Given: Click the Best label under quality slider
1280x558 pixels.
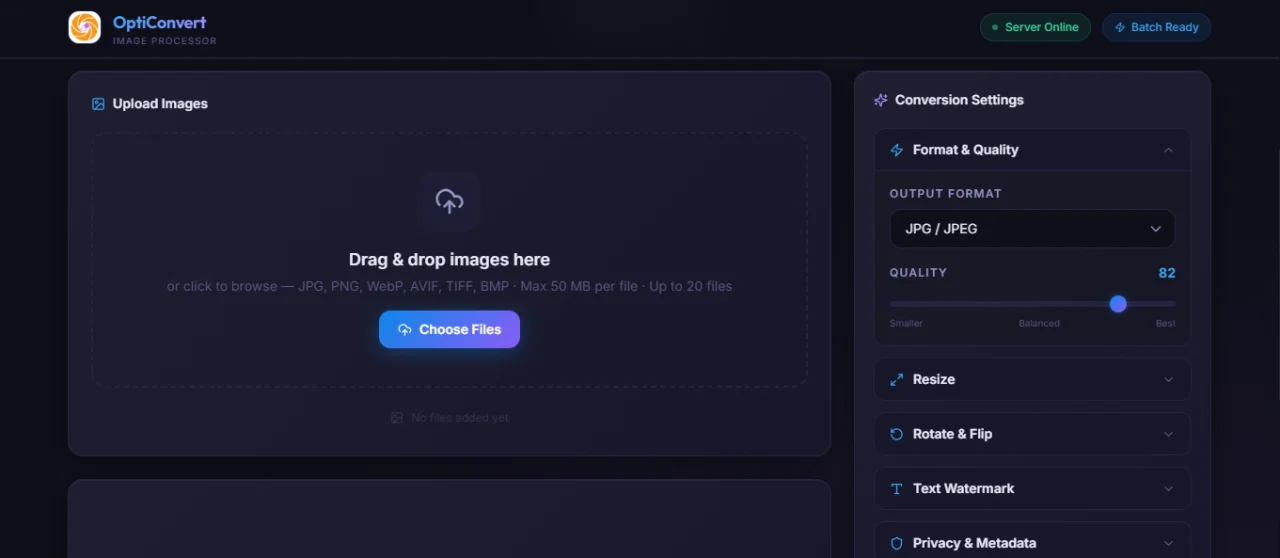Looking at the screenshot, I should [x=1166, y=324].
